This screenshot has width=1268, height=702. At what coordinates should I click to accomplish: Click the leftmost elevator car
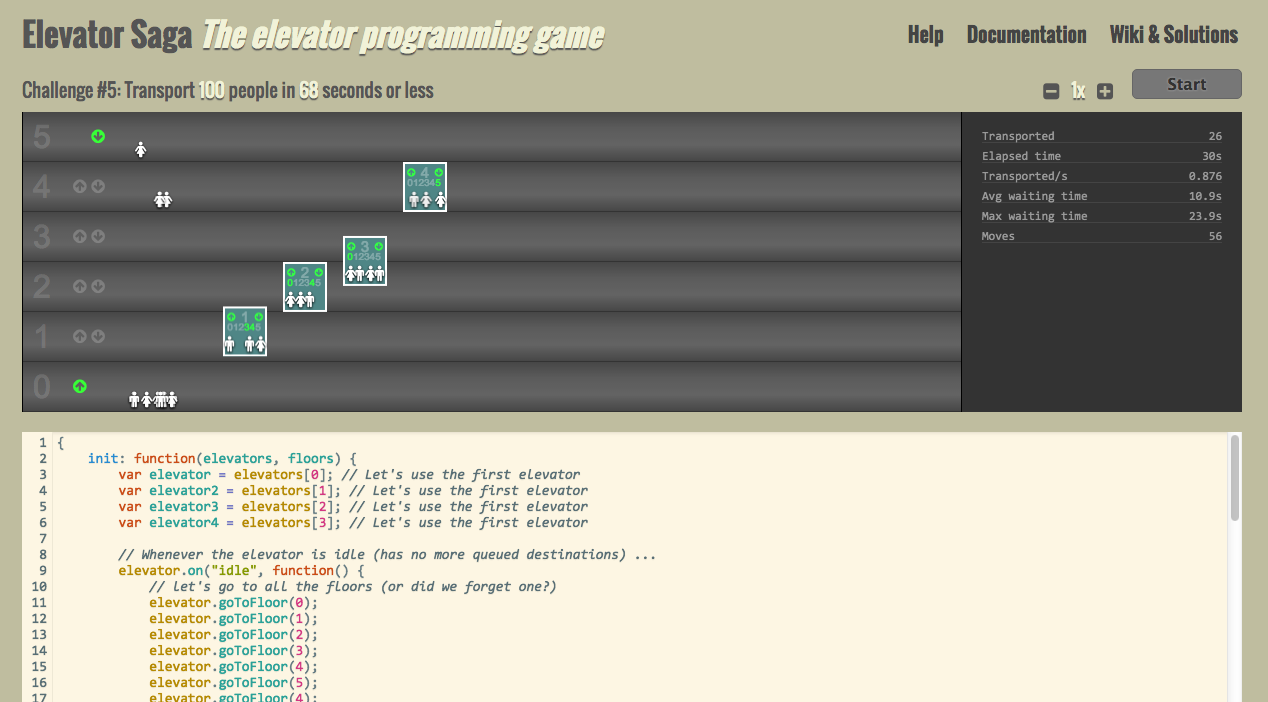click(245, 331)
